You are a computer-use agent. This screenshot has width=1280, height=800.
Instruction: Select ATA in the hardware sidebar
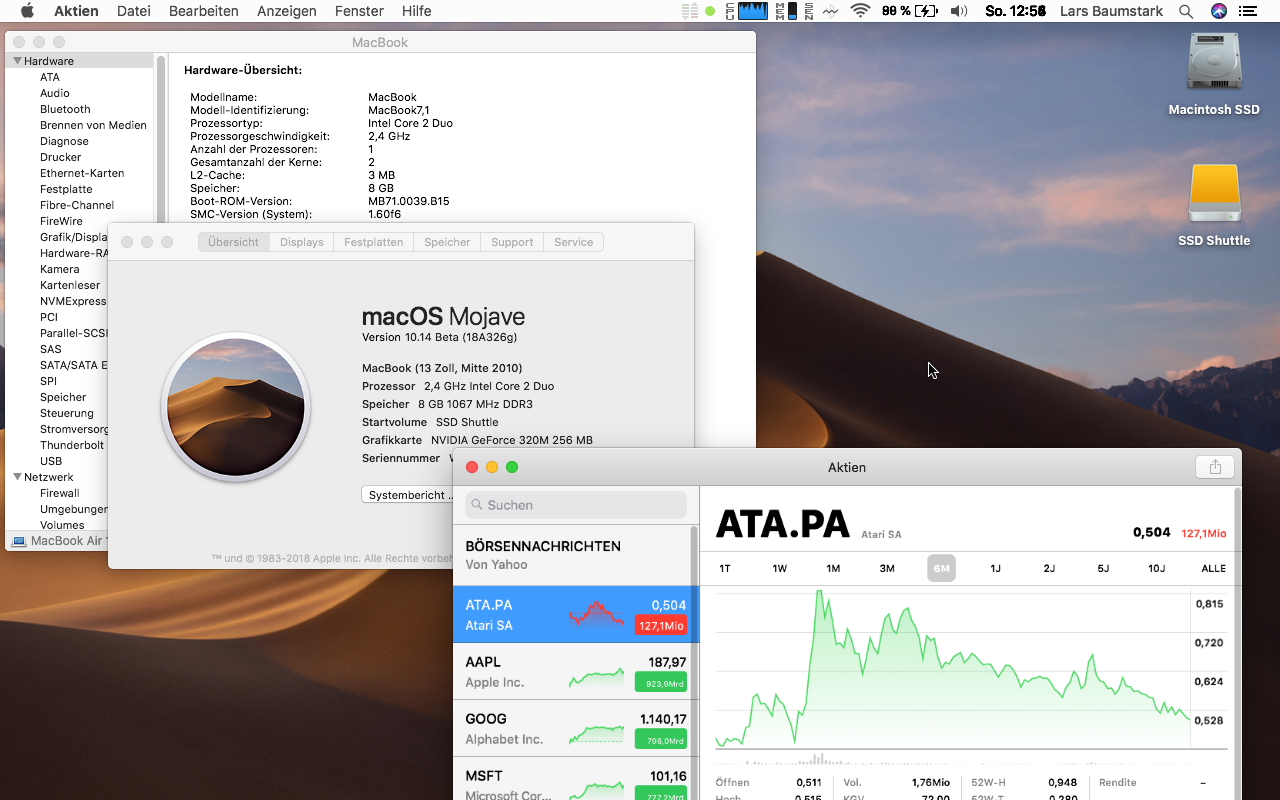(50, 77)
